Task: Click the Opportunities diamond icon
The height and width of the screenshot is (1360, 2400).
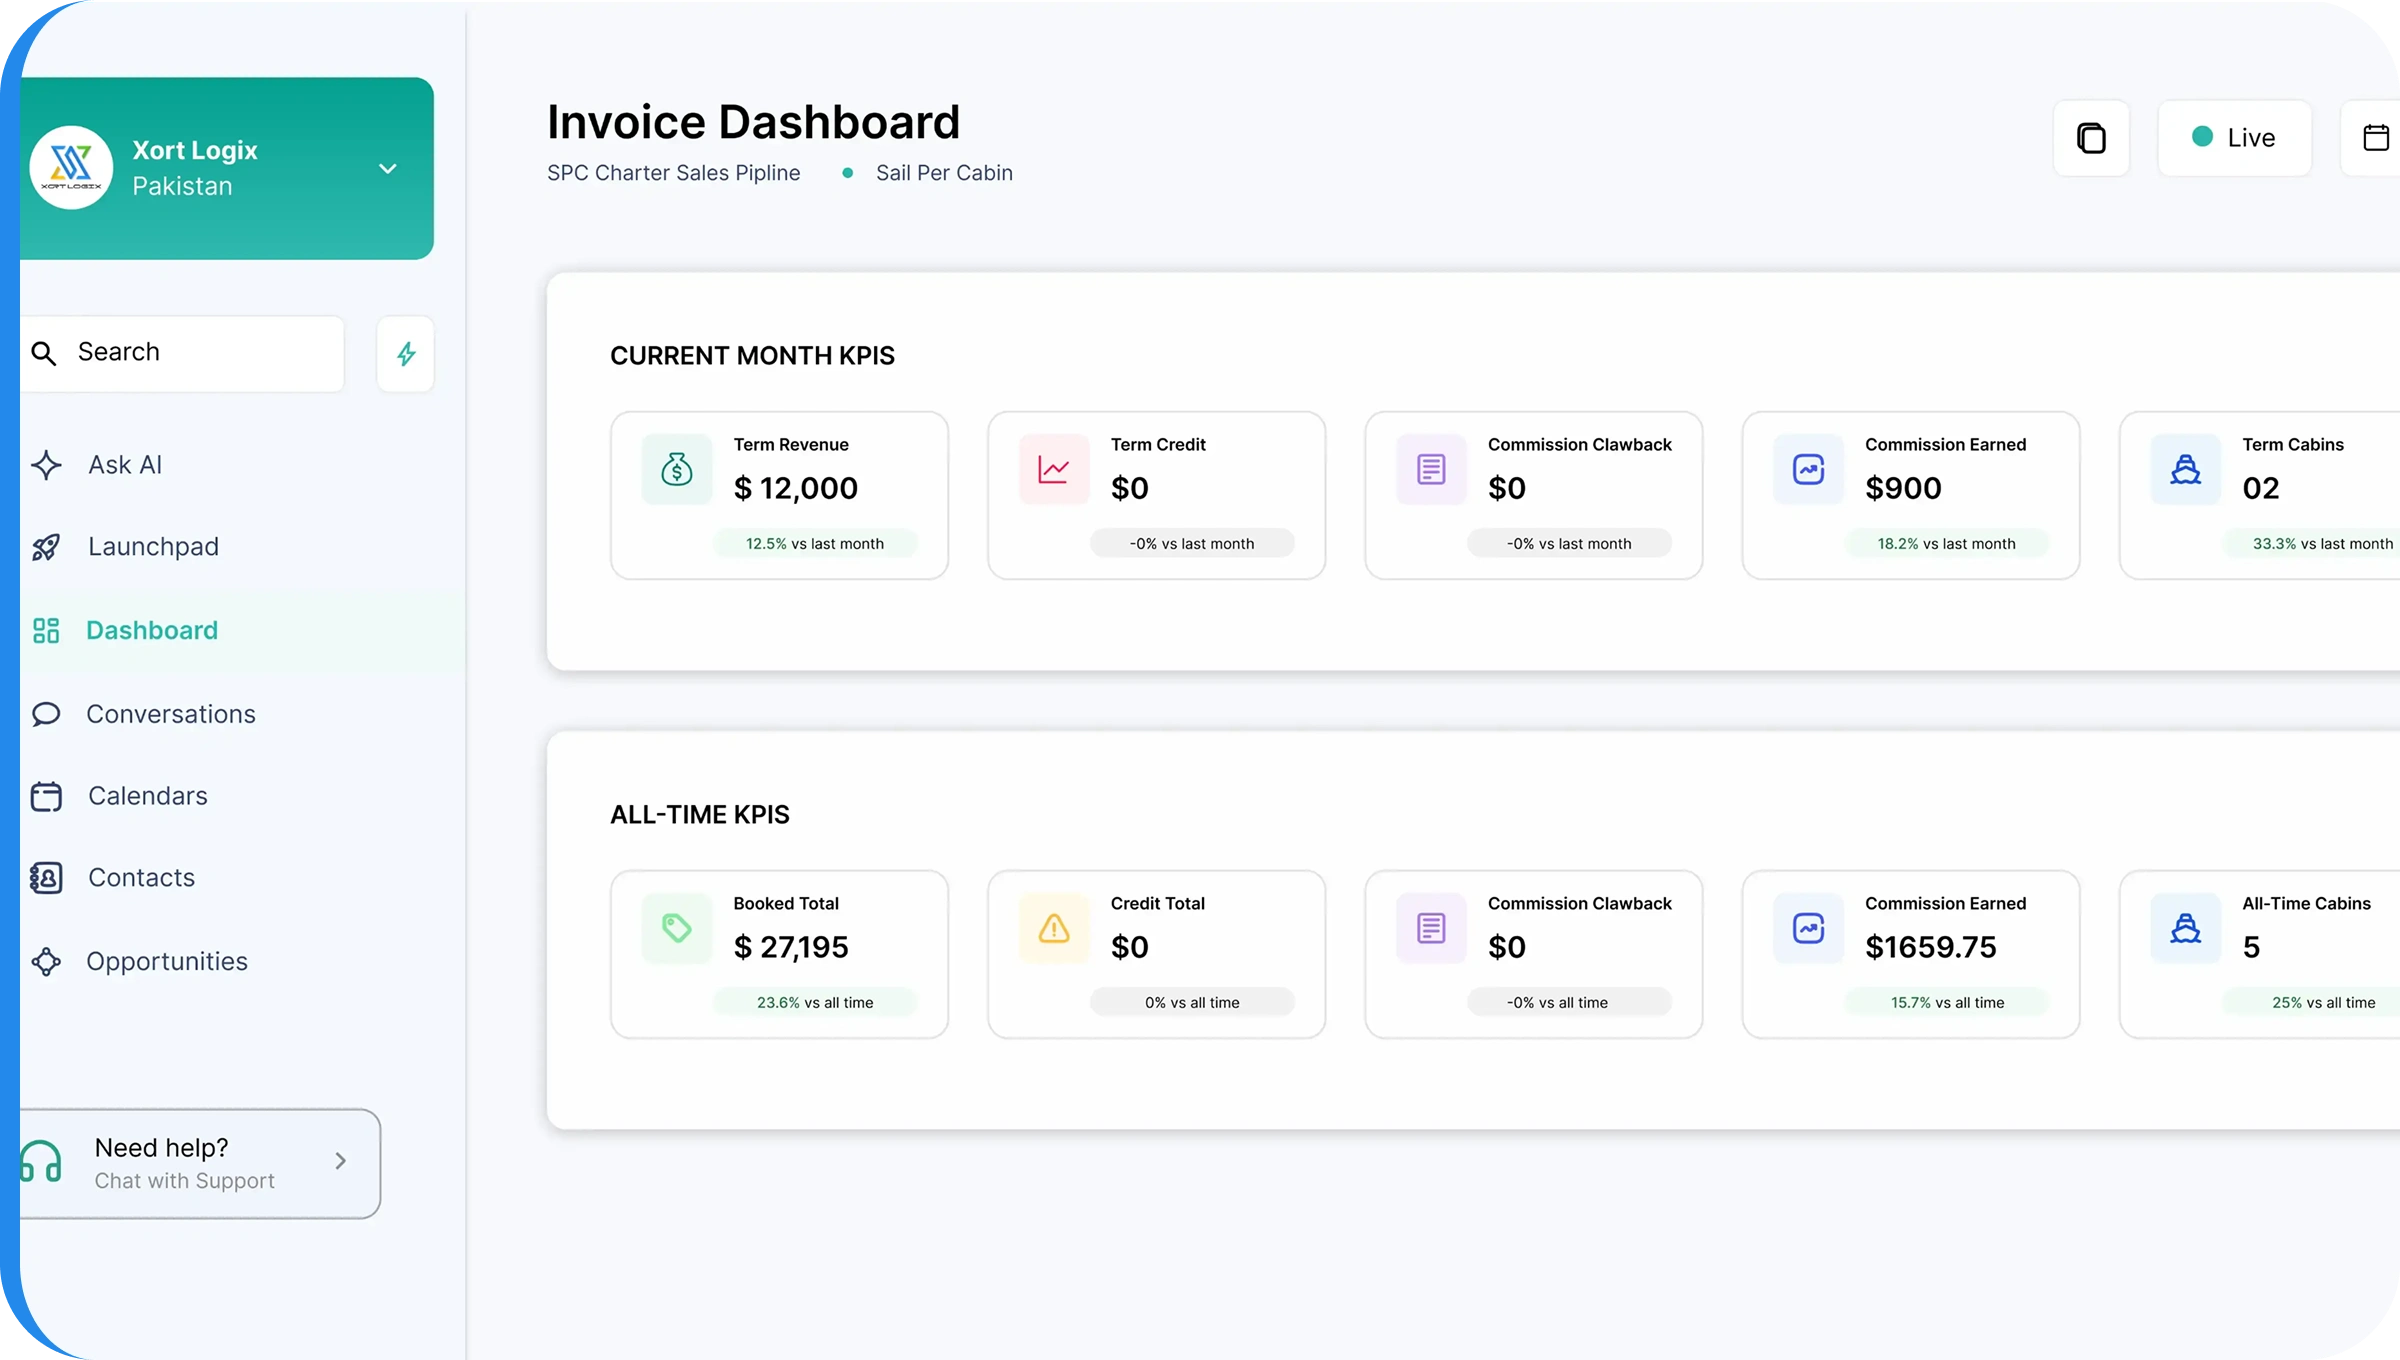Action: 46,962
